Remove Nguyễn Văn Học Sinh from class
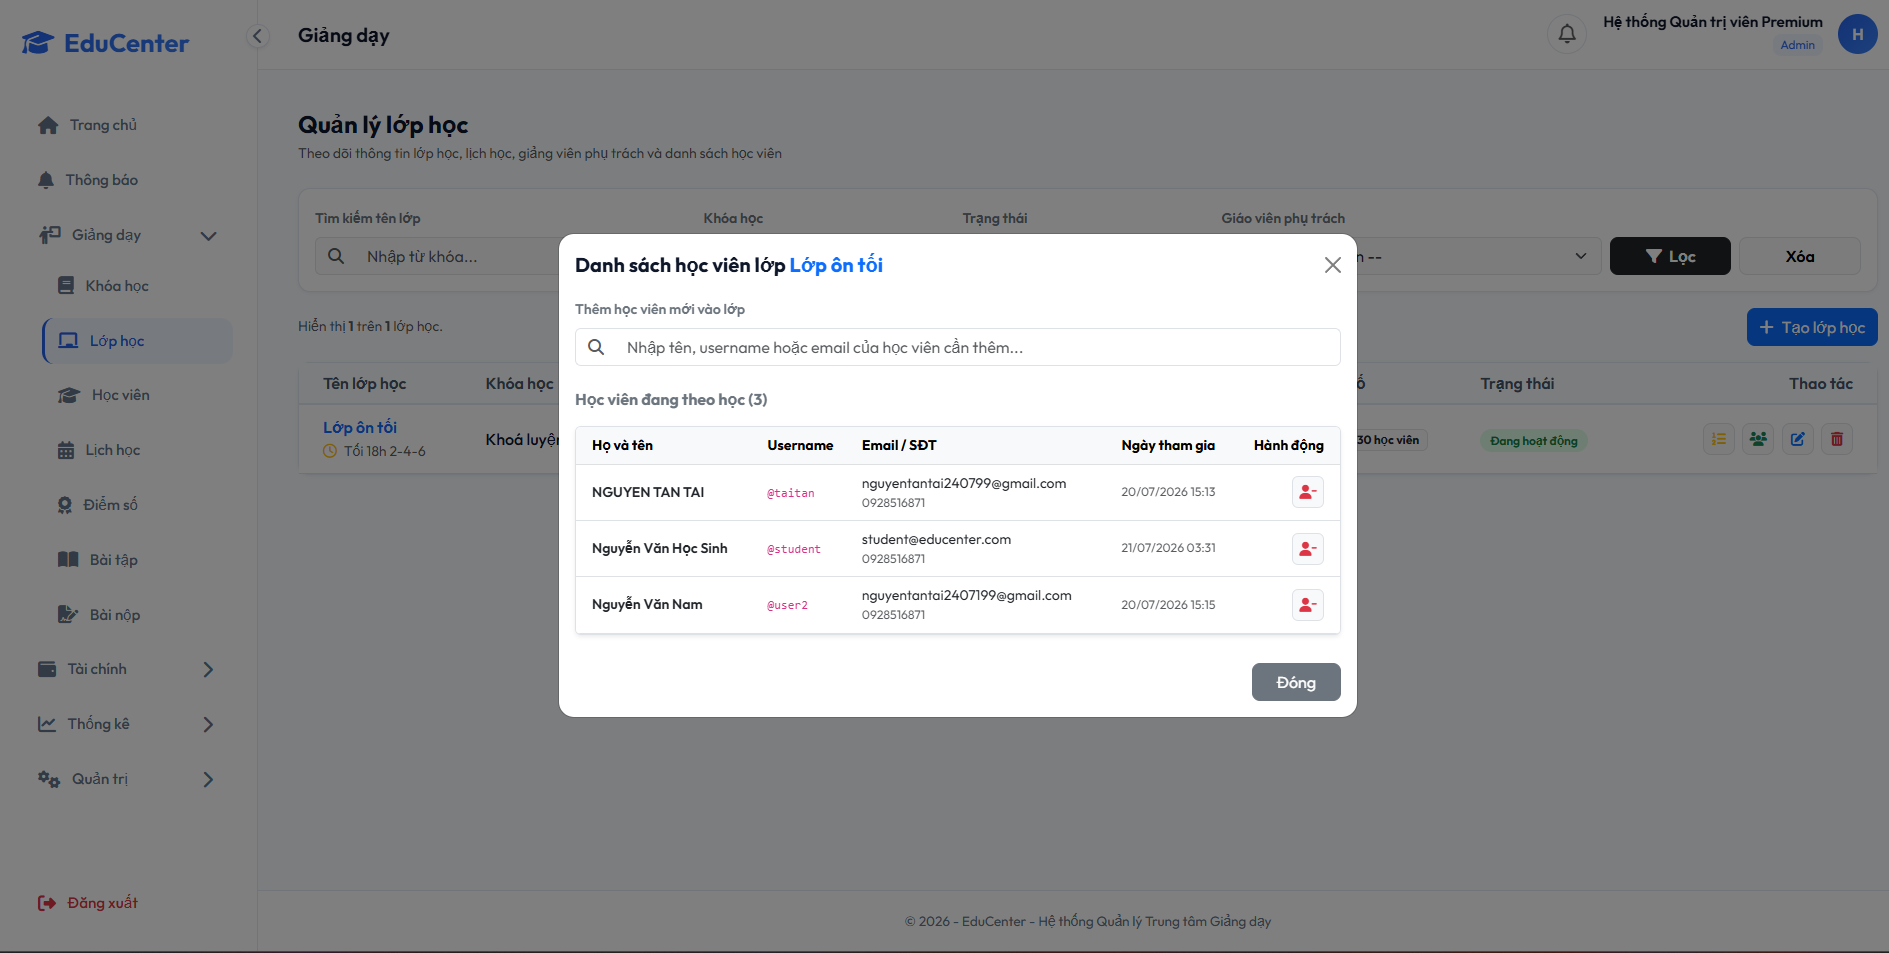 pyautogui.click(x=1307, y=548)
